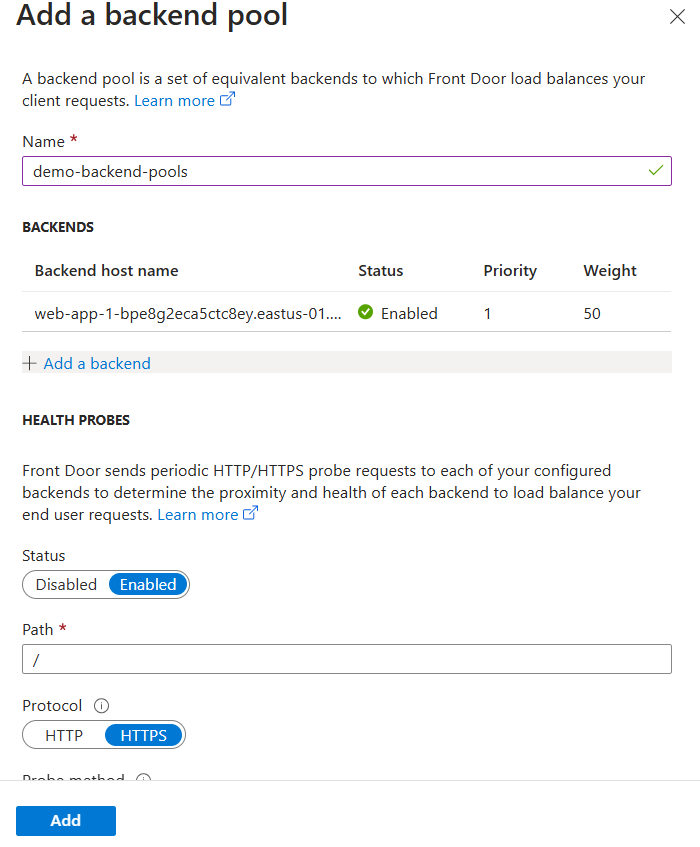Select the web-app-1 backend host row

tap(188, 313)
